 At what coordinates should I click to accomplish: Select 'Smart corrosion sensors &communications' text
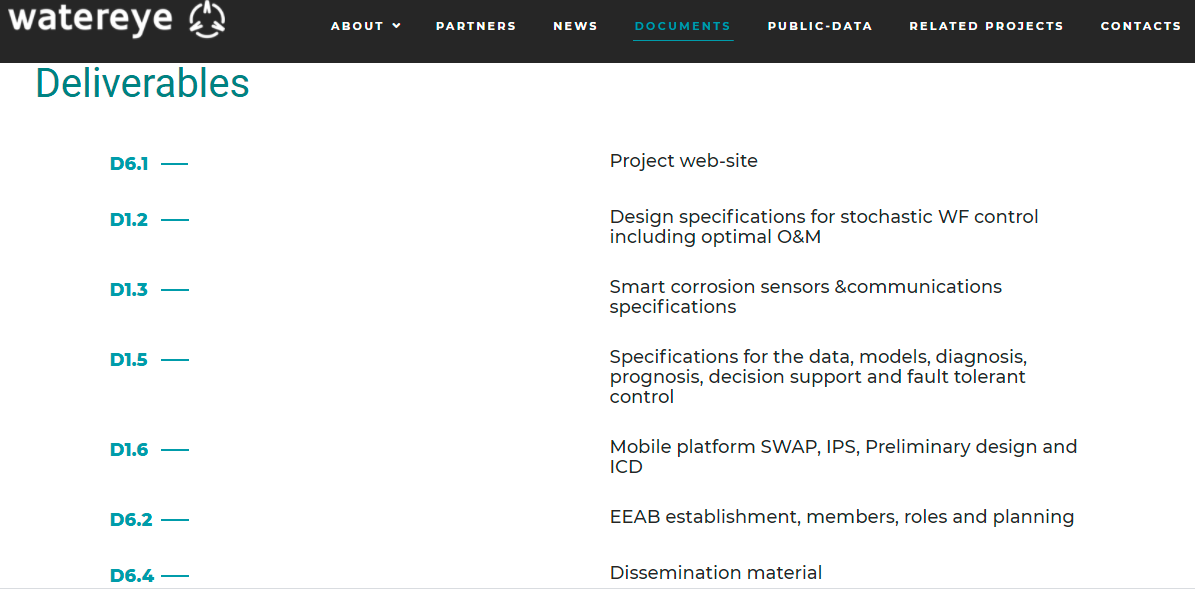(x=806, y=287)
